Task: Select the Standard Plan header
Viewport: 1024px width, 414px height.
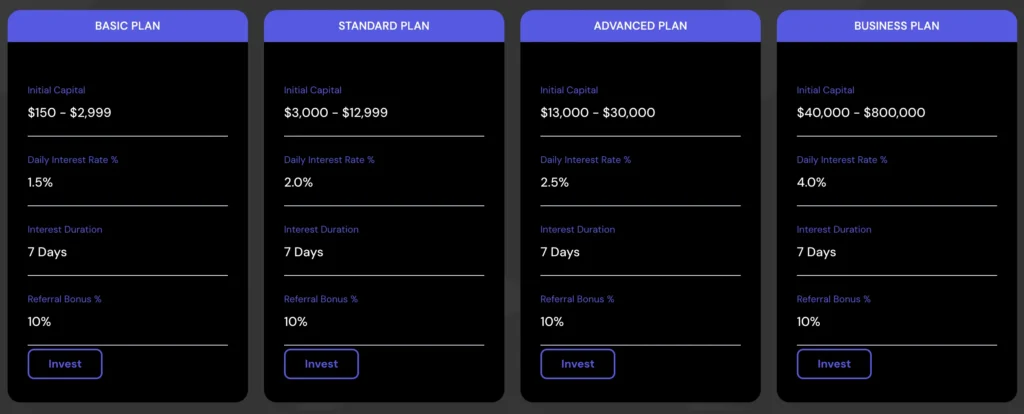Action: [x=384, y=26]
